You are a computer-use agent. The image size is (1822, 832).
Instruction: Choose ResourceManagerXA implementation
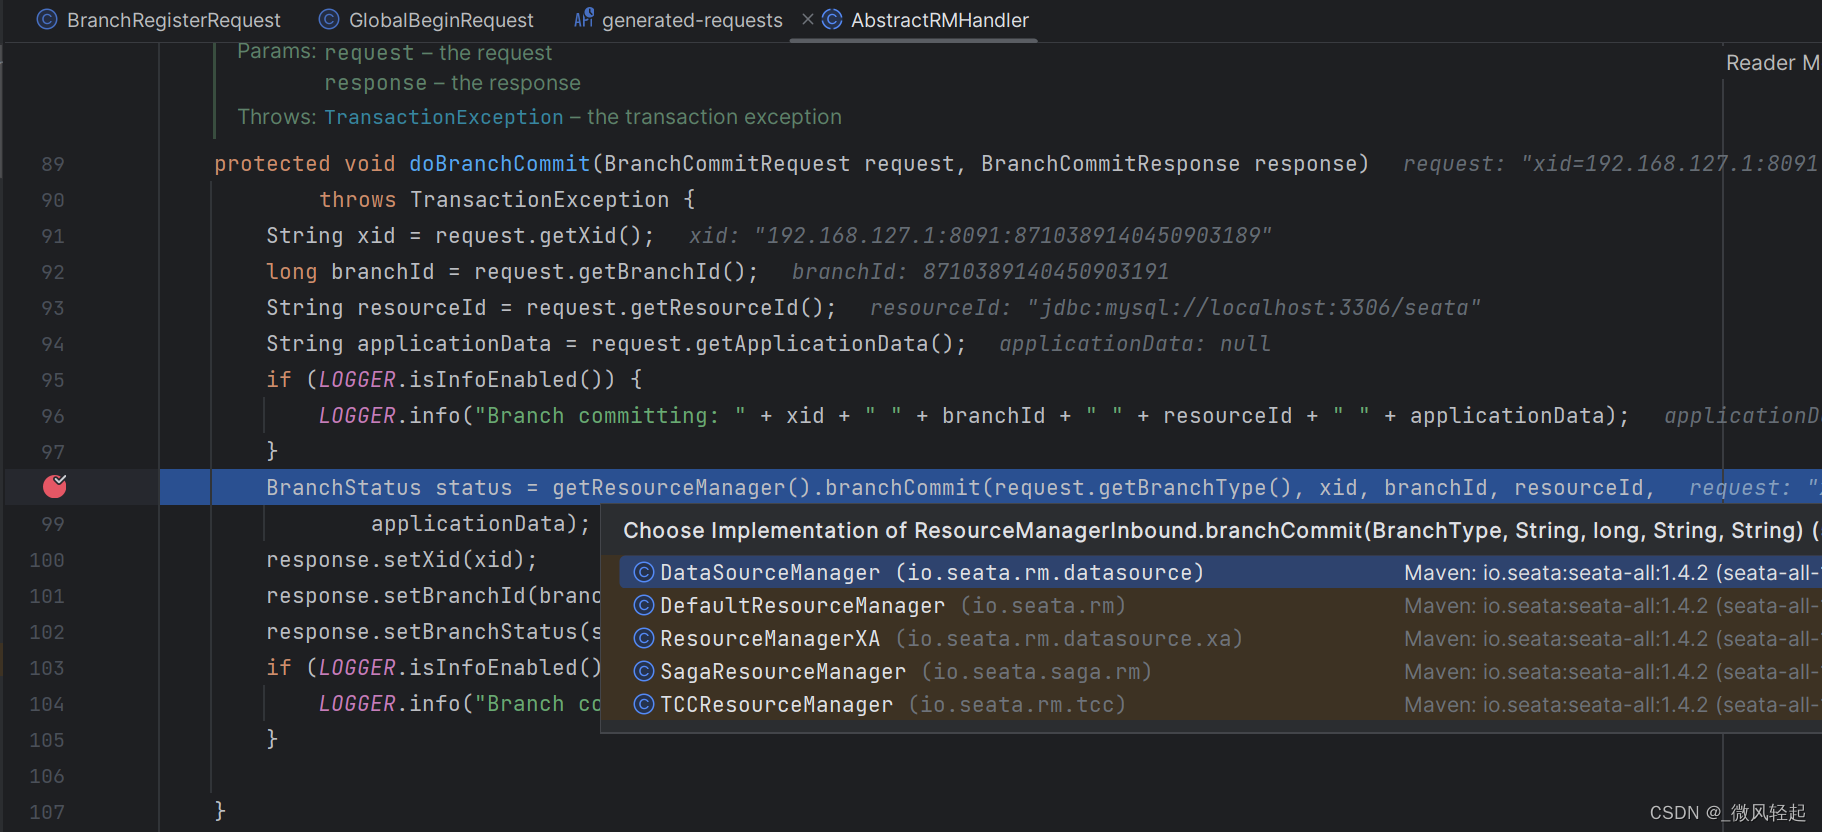(x=1220, y=638)
